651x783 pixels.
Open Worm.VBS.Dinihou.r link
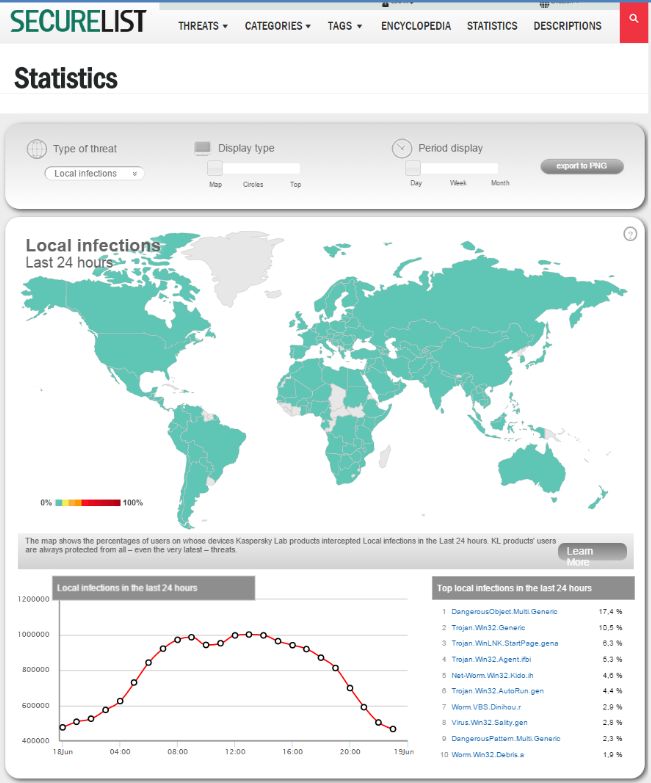[486, 707]
